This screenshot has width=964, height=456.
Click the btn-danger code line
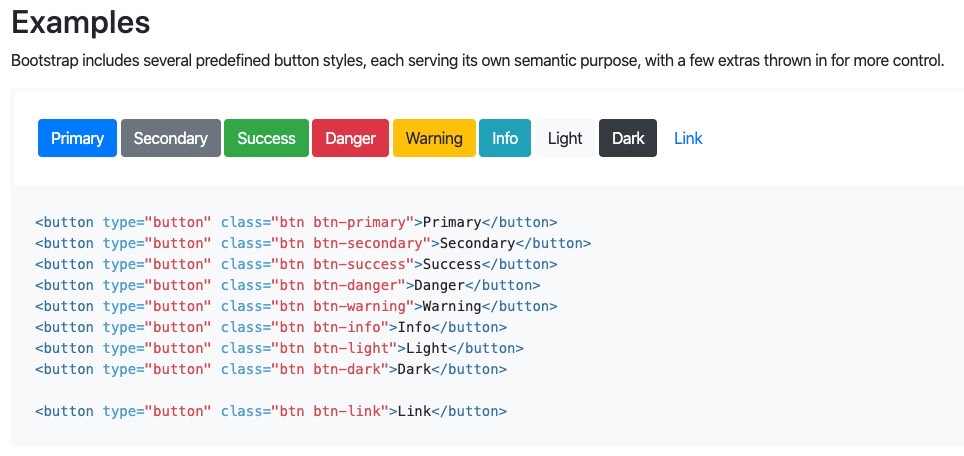(x=288, y=285)
